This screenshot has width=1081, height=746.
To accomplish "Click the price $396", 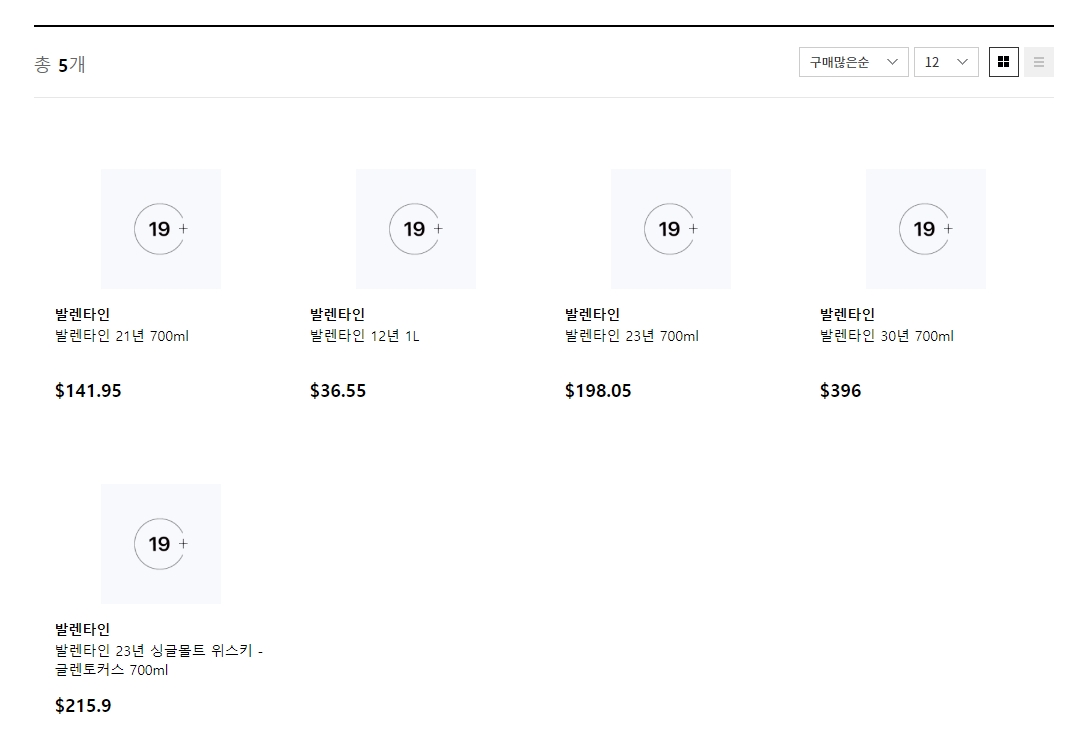I will 841,391.
